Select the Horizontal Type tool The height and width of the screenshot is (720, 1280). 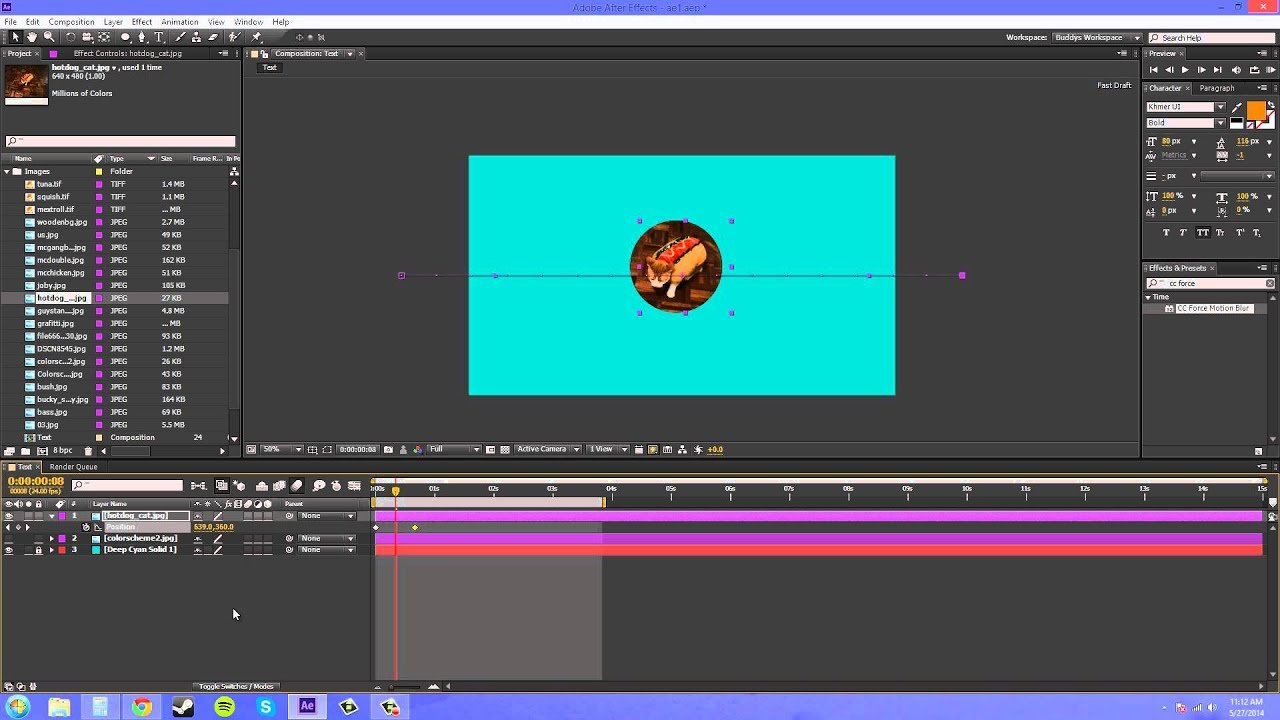(x=159, y=36)
